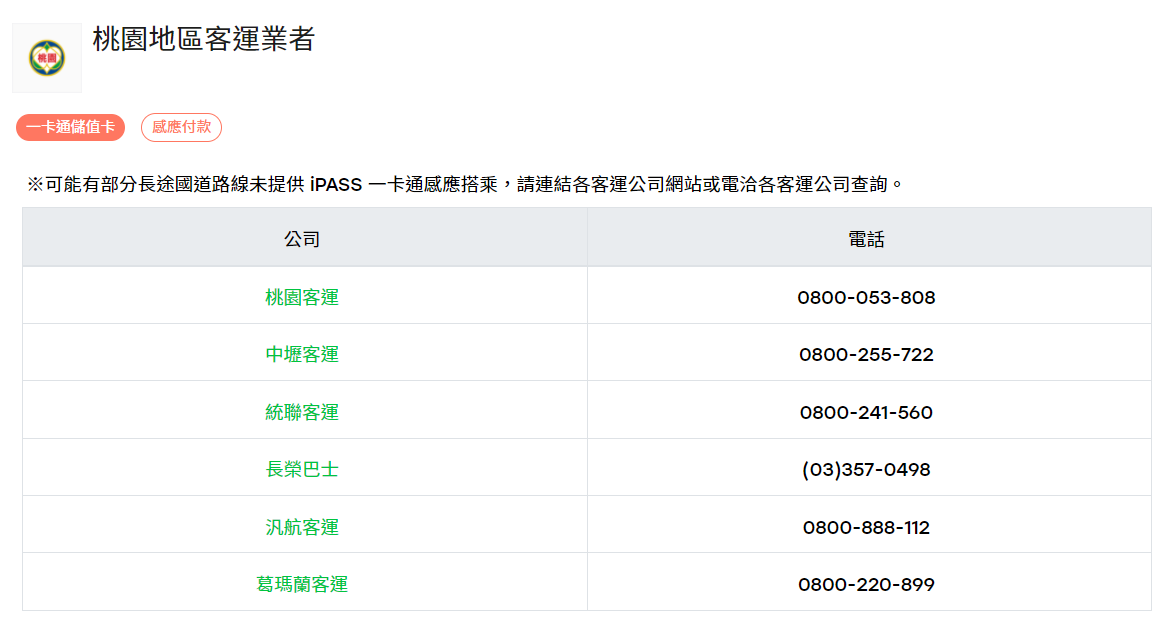Click phone number 0800-053-808
This screenshot has height=635, width=1175.
(866, 298)
